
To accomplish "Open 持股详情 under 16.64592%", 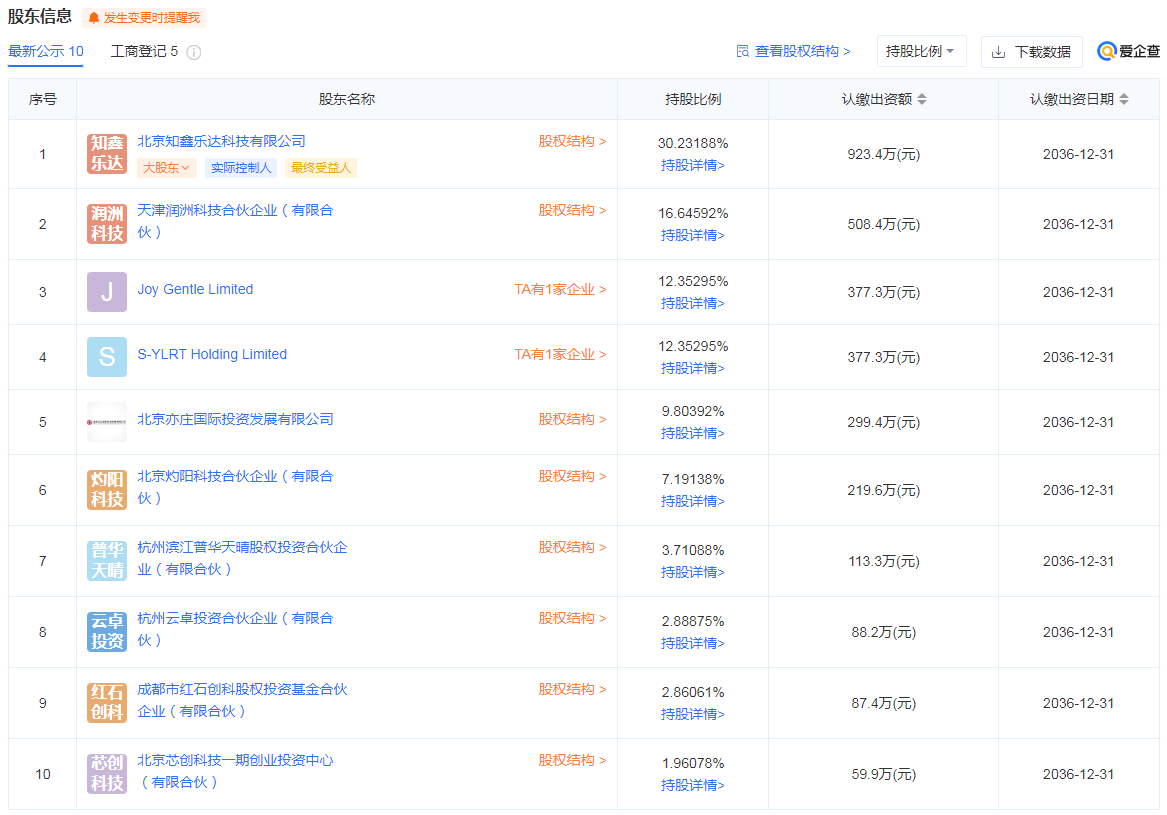I will 693,235.
